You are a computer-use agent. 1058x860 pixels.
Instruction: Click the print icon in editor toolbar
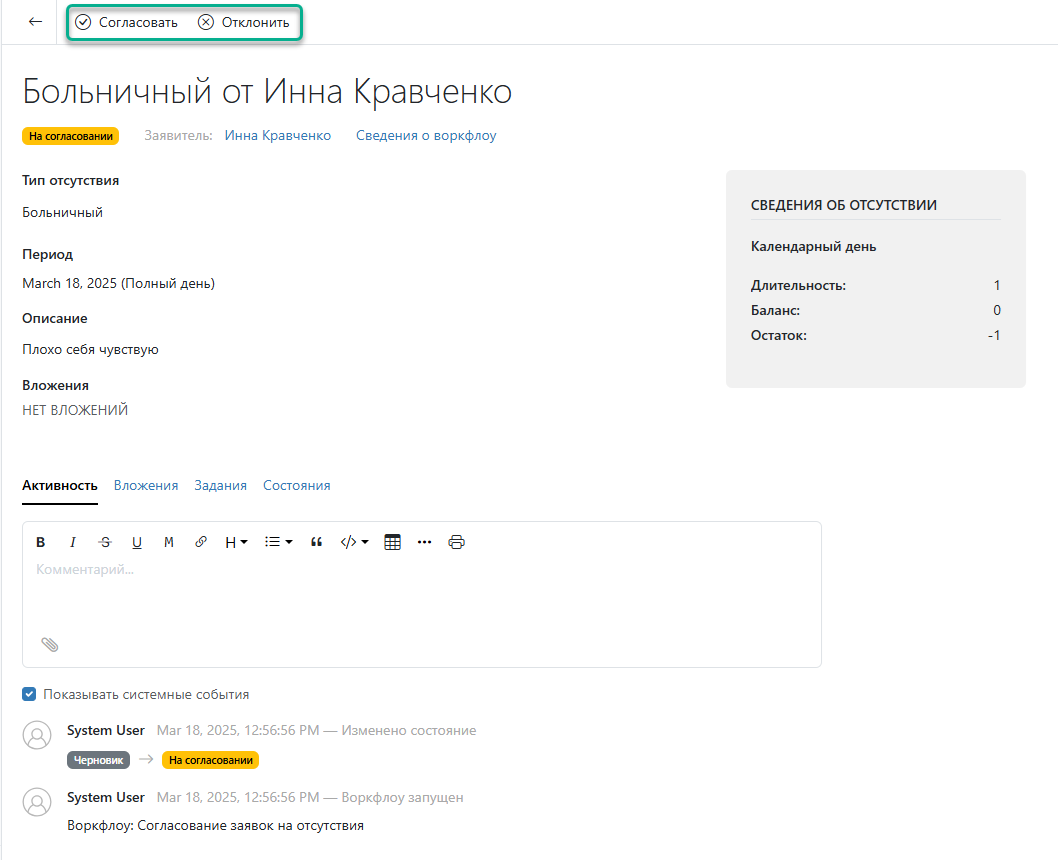[x=457, y=542]
